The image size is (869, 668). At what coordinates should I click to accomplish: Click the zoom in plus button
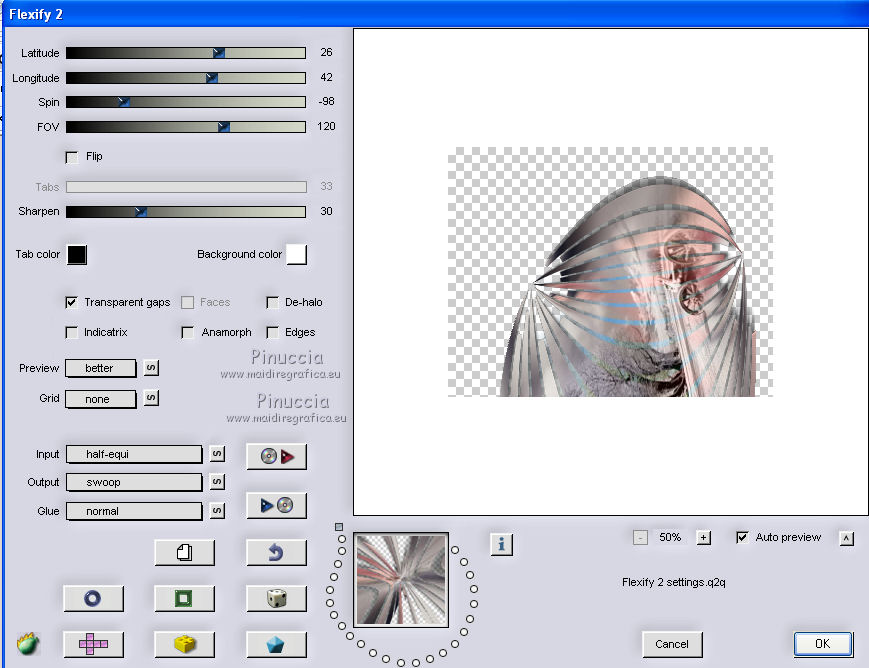(x=704, y=538)
